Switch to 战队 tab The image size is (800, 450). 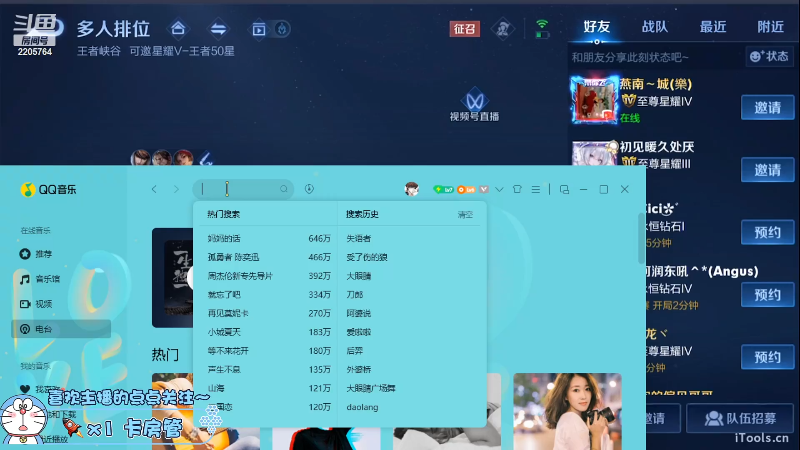655,27
